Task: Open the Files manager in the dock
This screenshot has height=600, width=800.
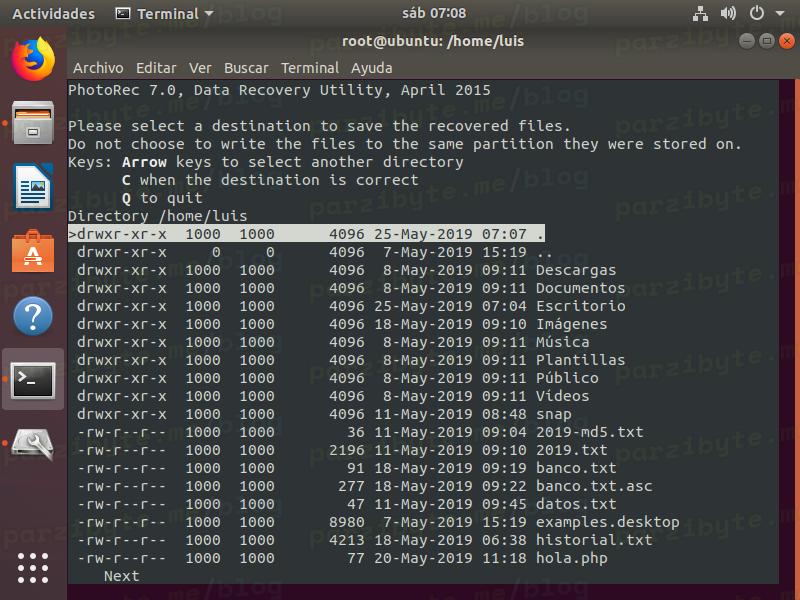Action: 33,123
